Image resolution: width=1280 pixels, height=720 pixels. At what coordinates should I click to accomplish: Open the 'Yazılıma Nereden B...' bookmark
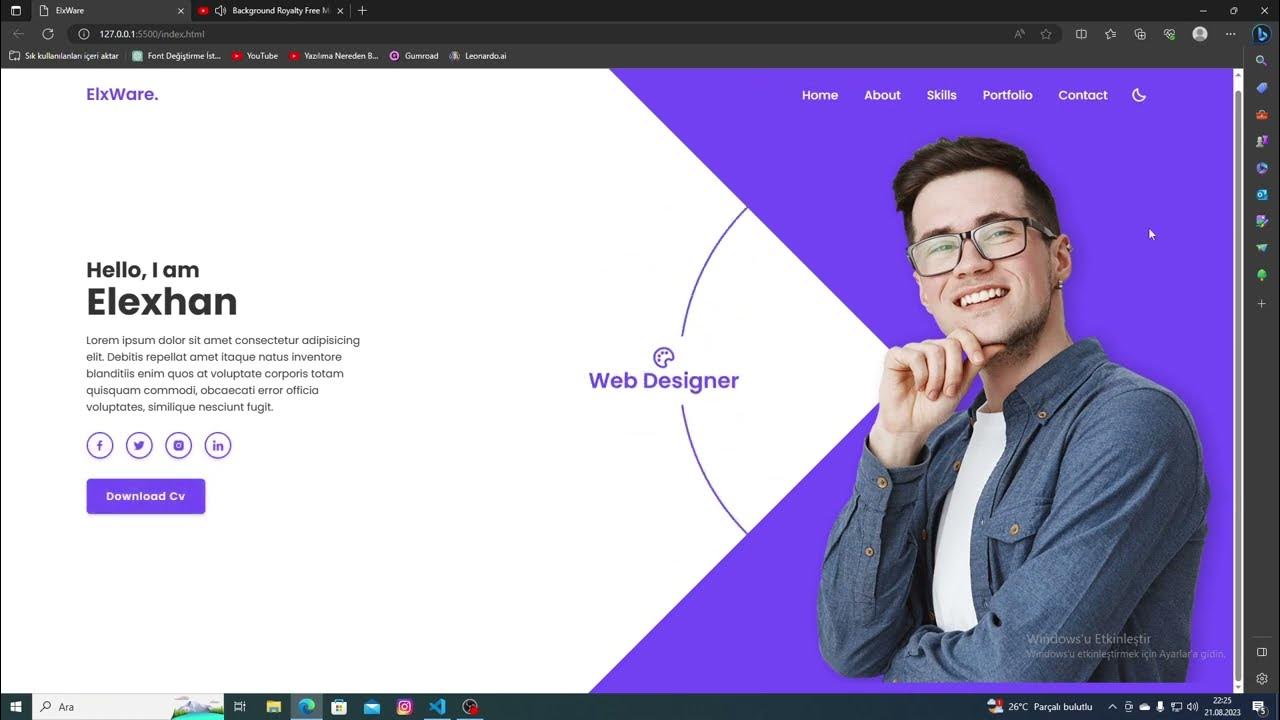pyautogui.click(x=334, y=56)
